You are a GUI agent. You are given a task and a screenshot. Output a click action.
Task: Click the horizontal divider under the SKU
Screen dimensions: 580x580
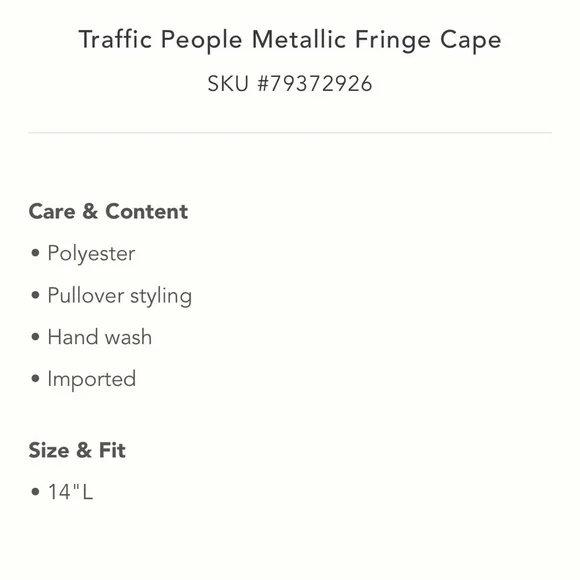pyautogui.click(x=290, y=132)
